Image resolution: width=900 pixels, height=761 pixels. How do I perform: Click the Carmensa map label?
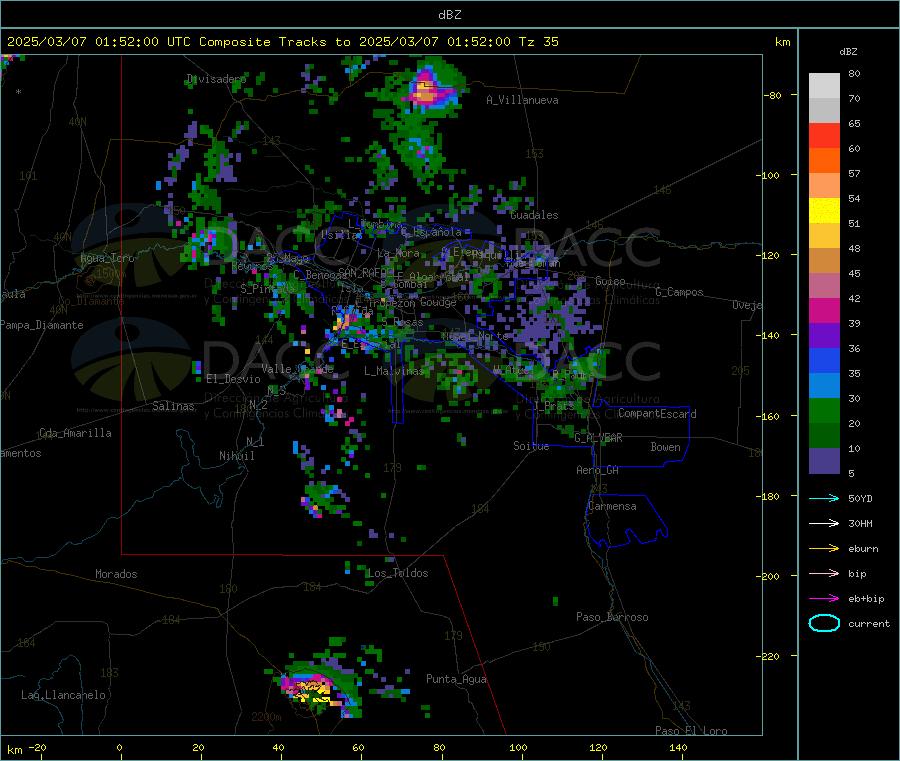(x=612, y=506)
